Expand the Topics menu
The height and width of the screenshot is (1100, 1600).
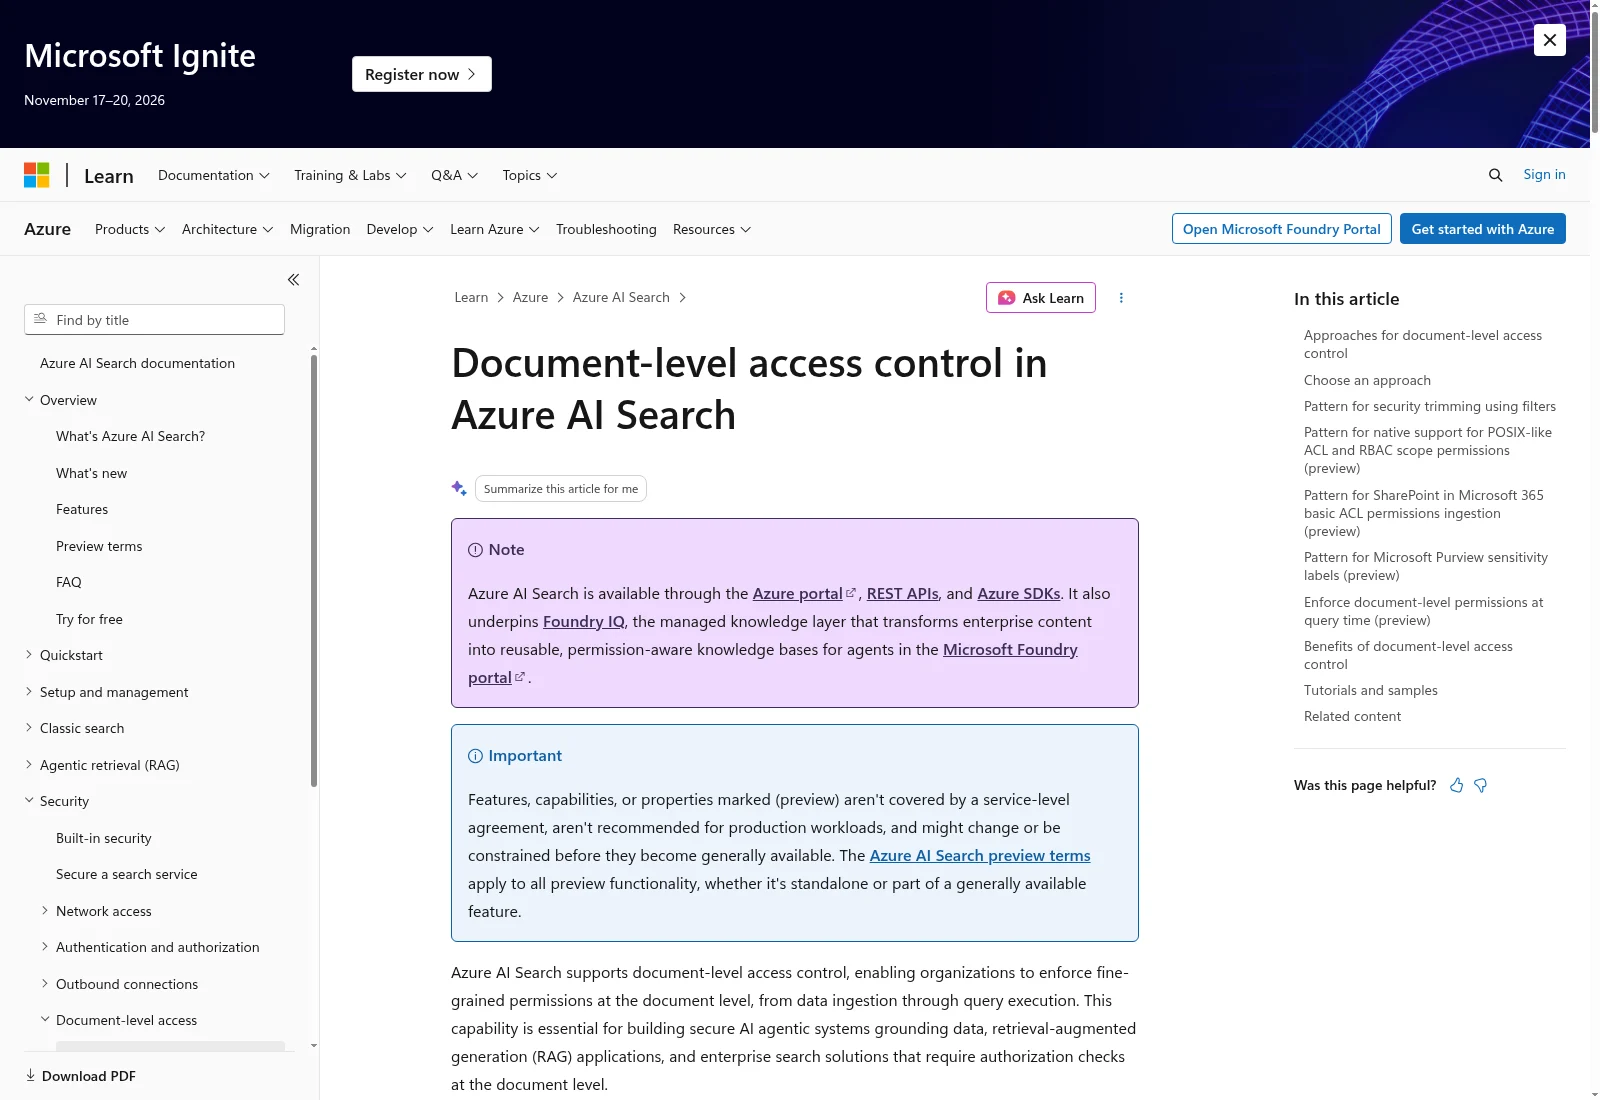click(x=530, y=175)
